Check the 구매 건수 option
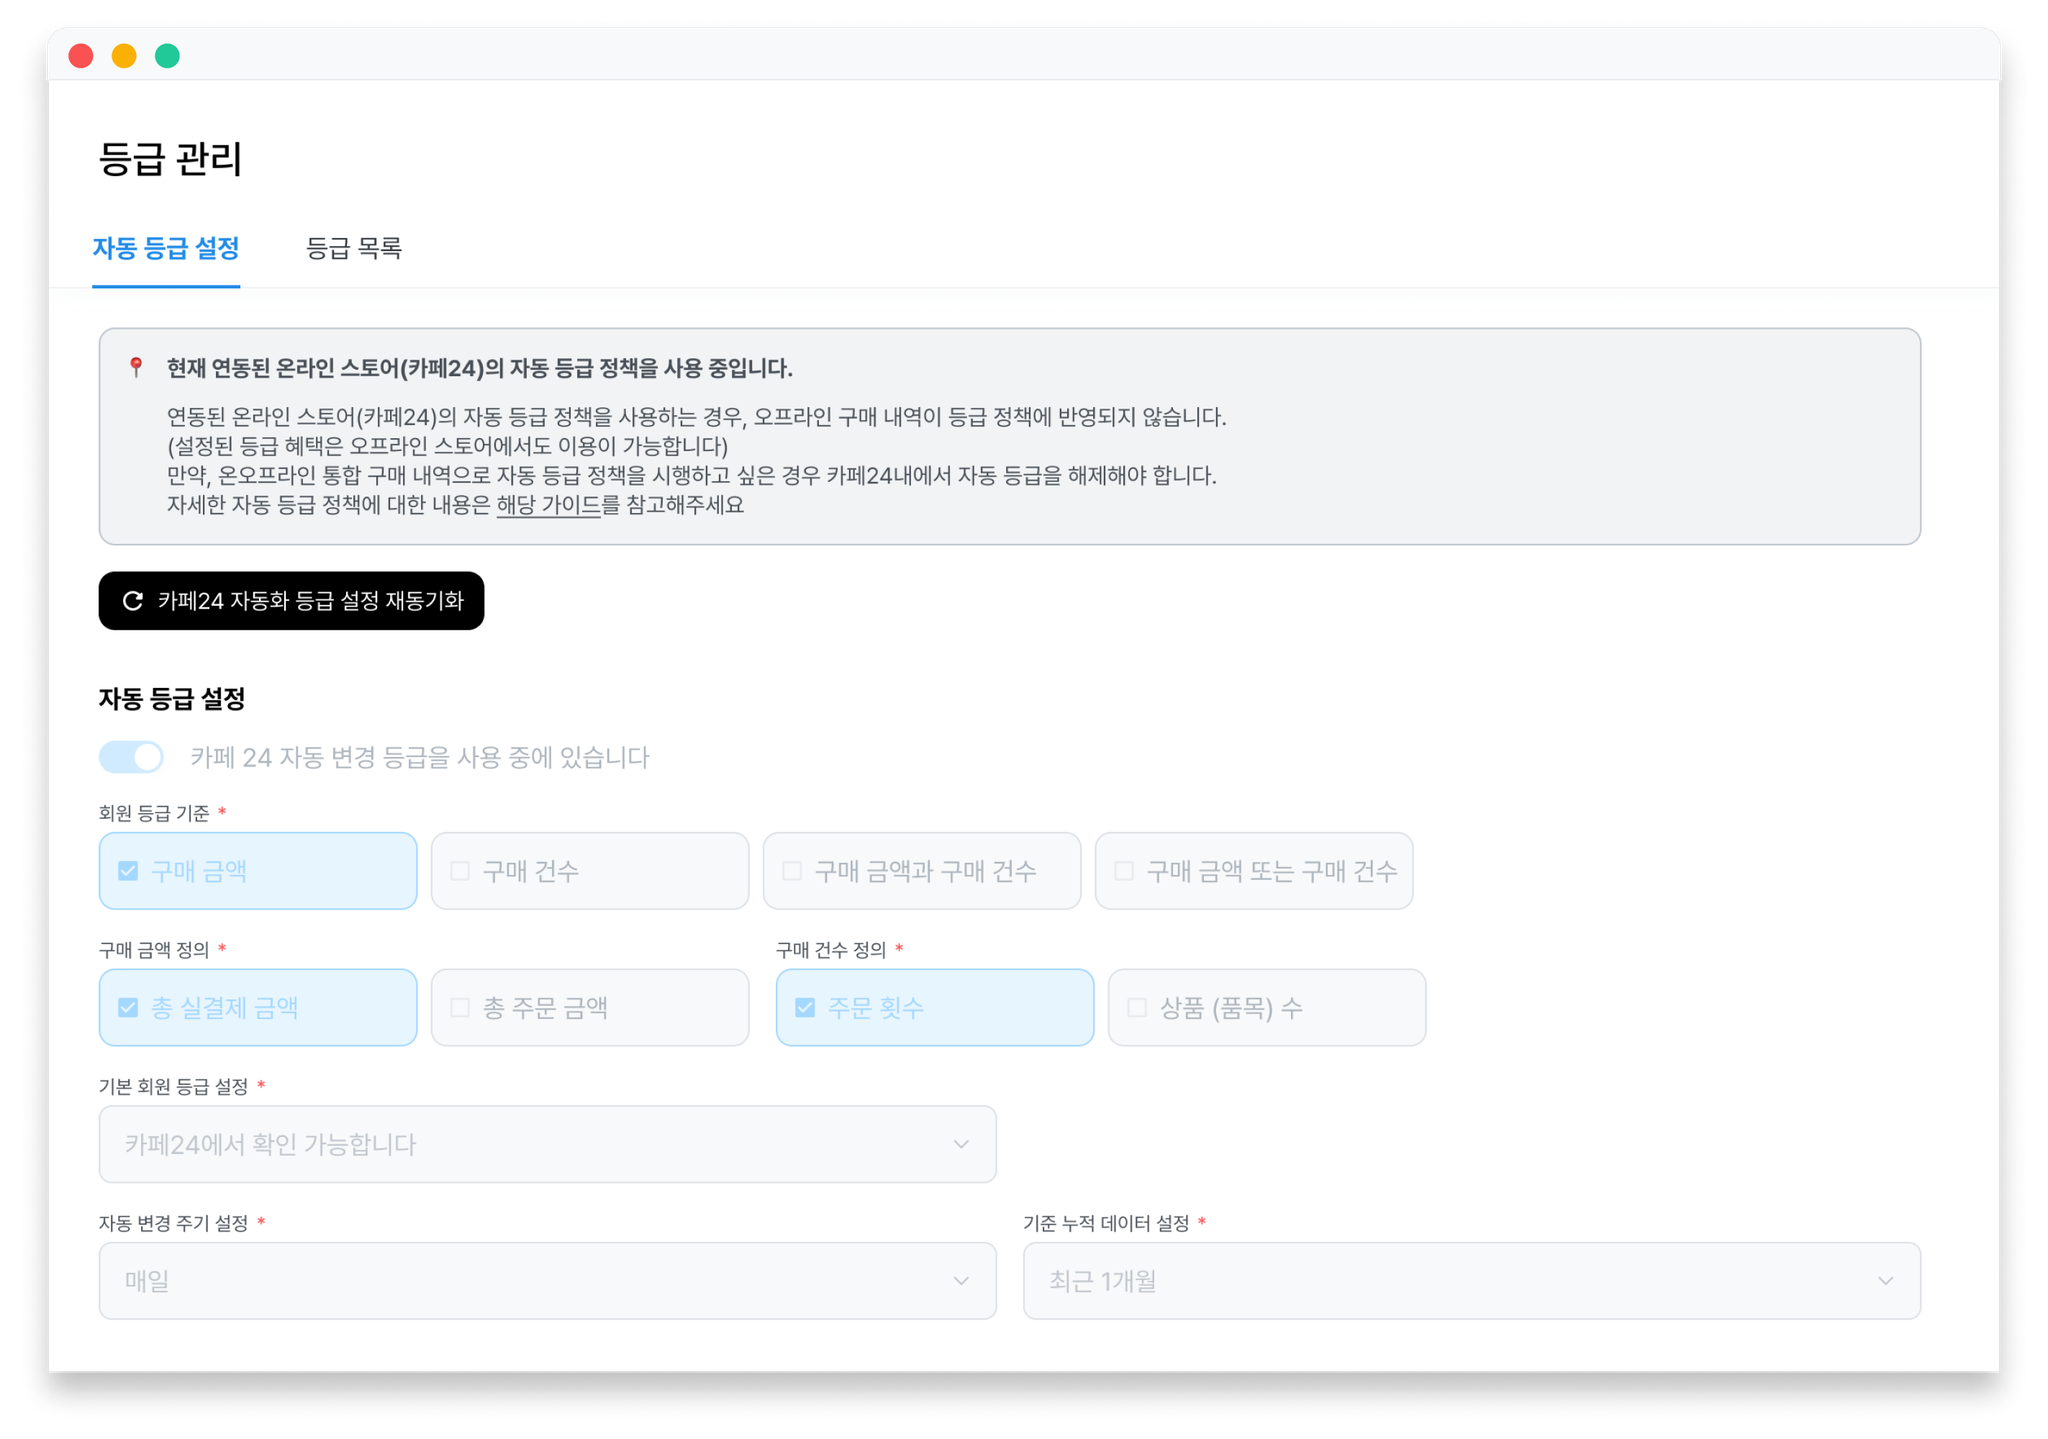The width and height of the screenshot is (2048, 1439). (x=590, y=870)
